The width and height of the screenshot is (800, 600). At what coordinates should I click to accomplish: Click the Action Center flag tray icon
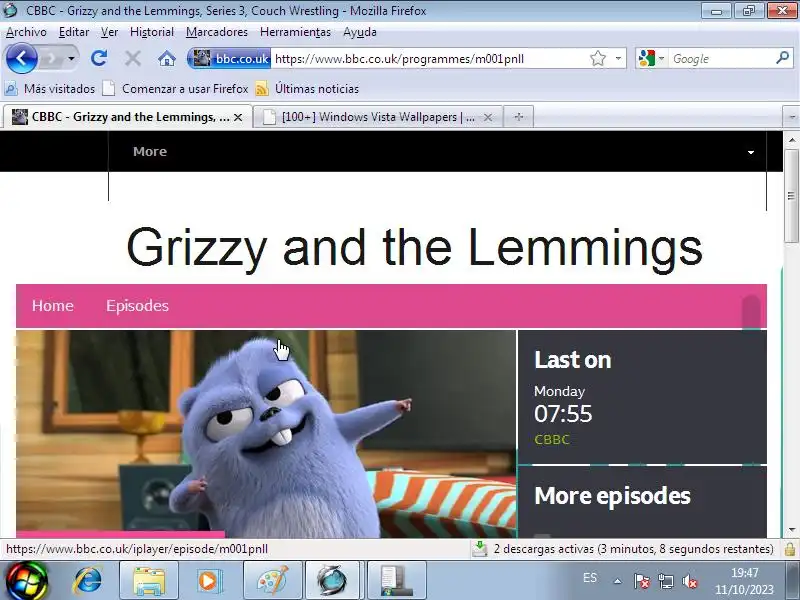point(641,581)
